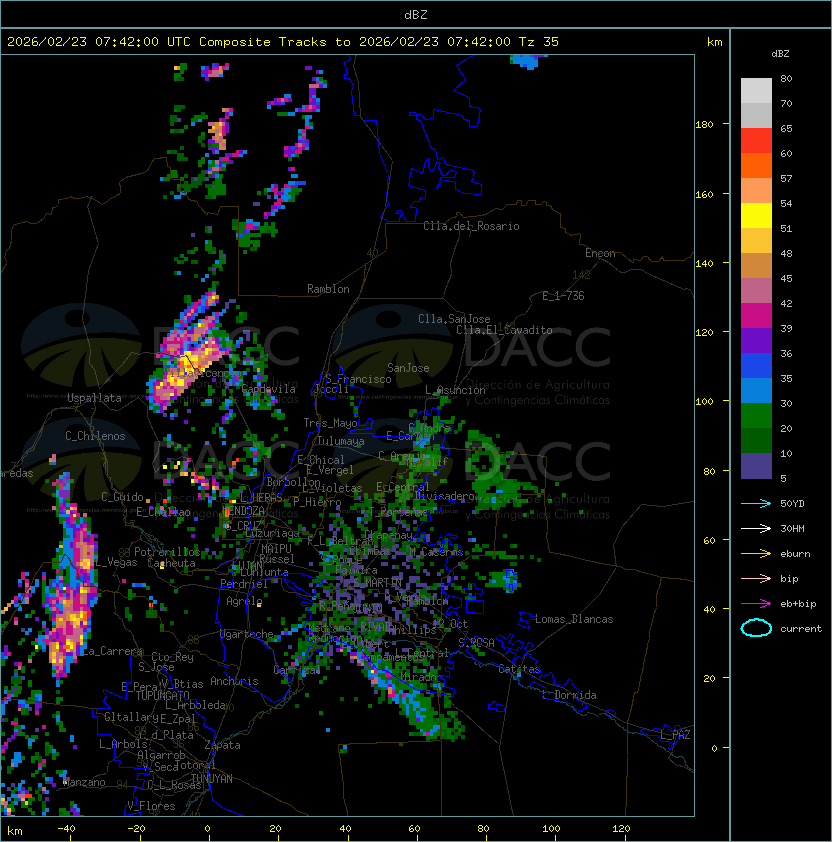Click the 'eburn' legend label
Image resolution: width=832 pixels, height=842 pixels.
795,554
